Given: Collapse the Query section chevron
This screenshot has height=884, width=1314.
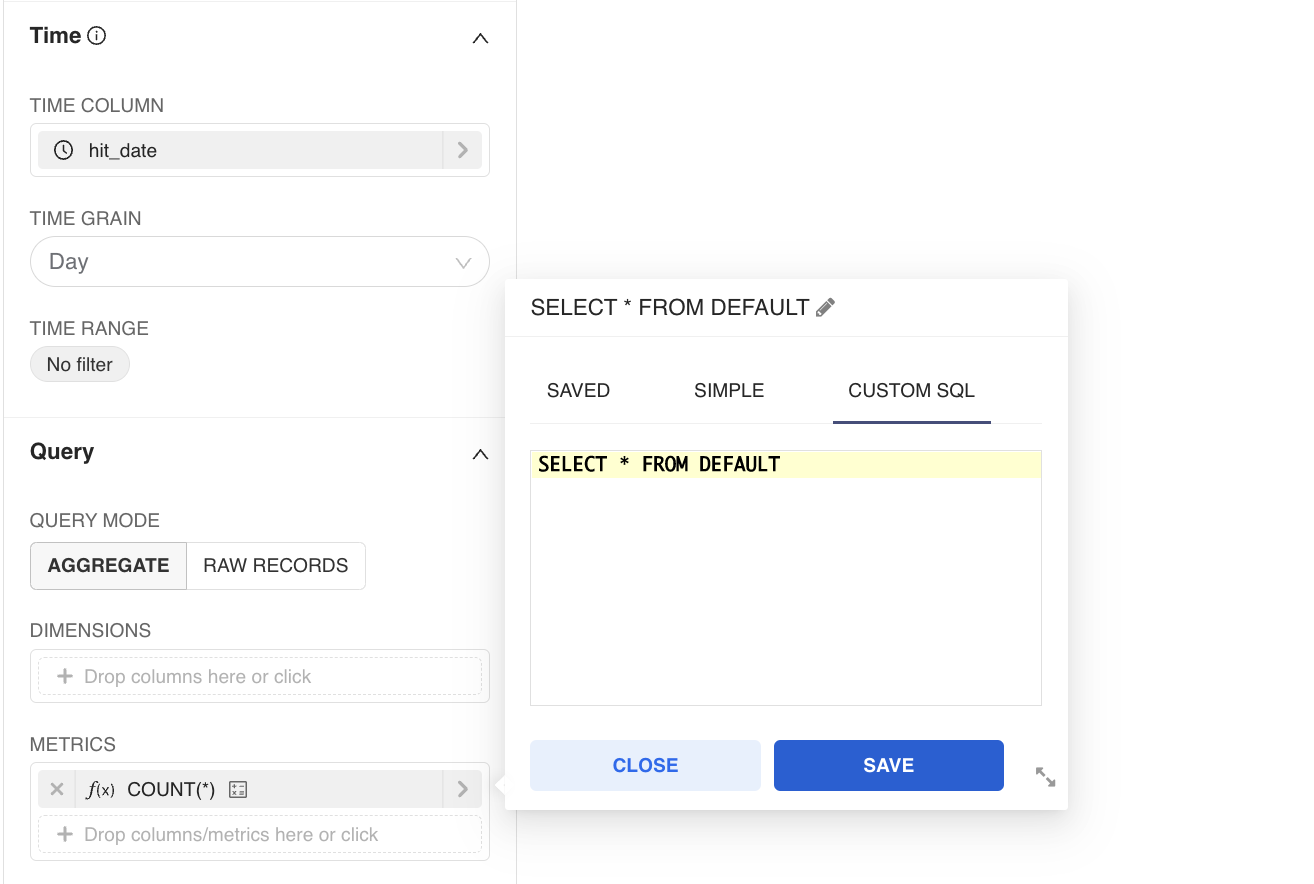Looking at the screenshot, I should (x=480, y=454).
